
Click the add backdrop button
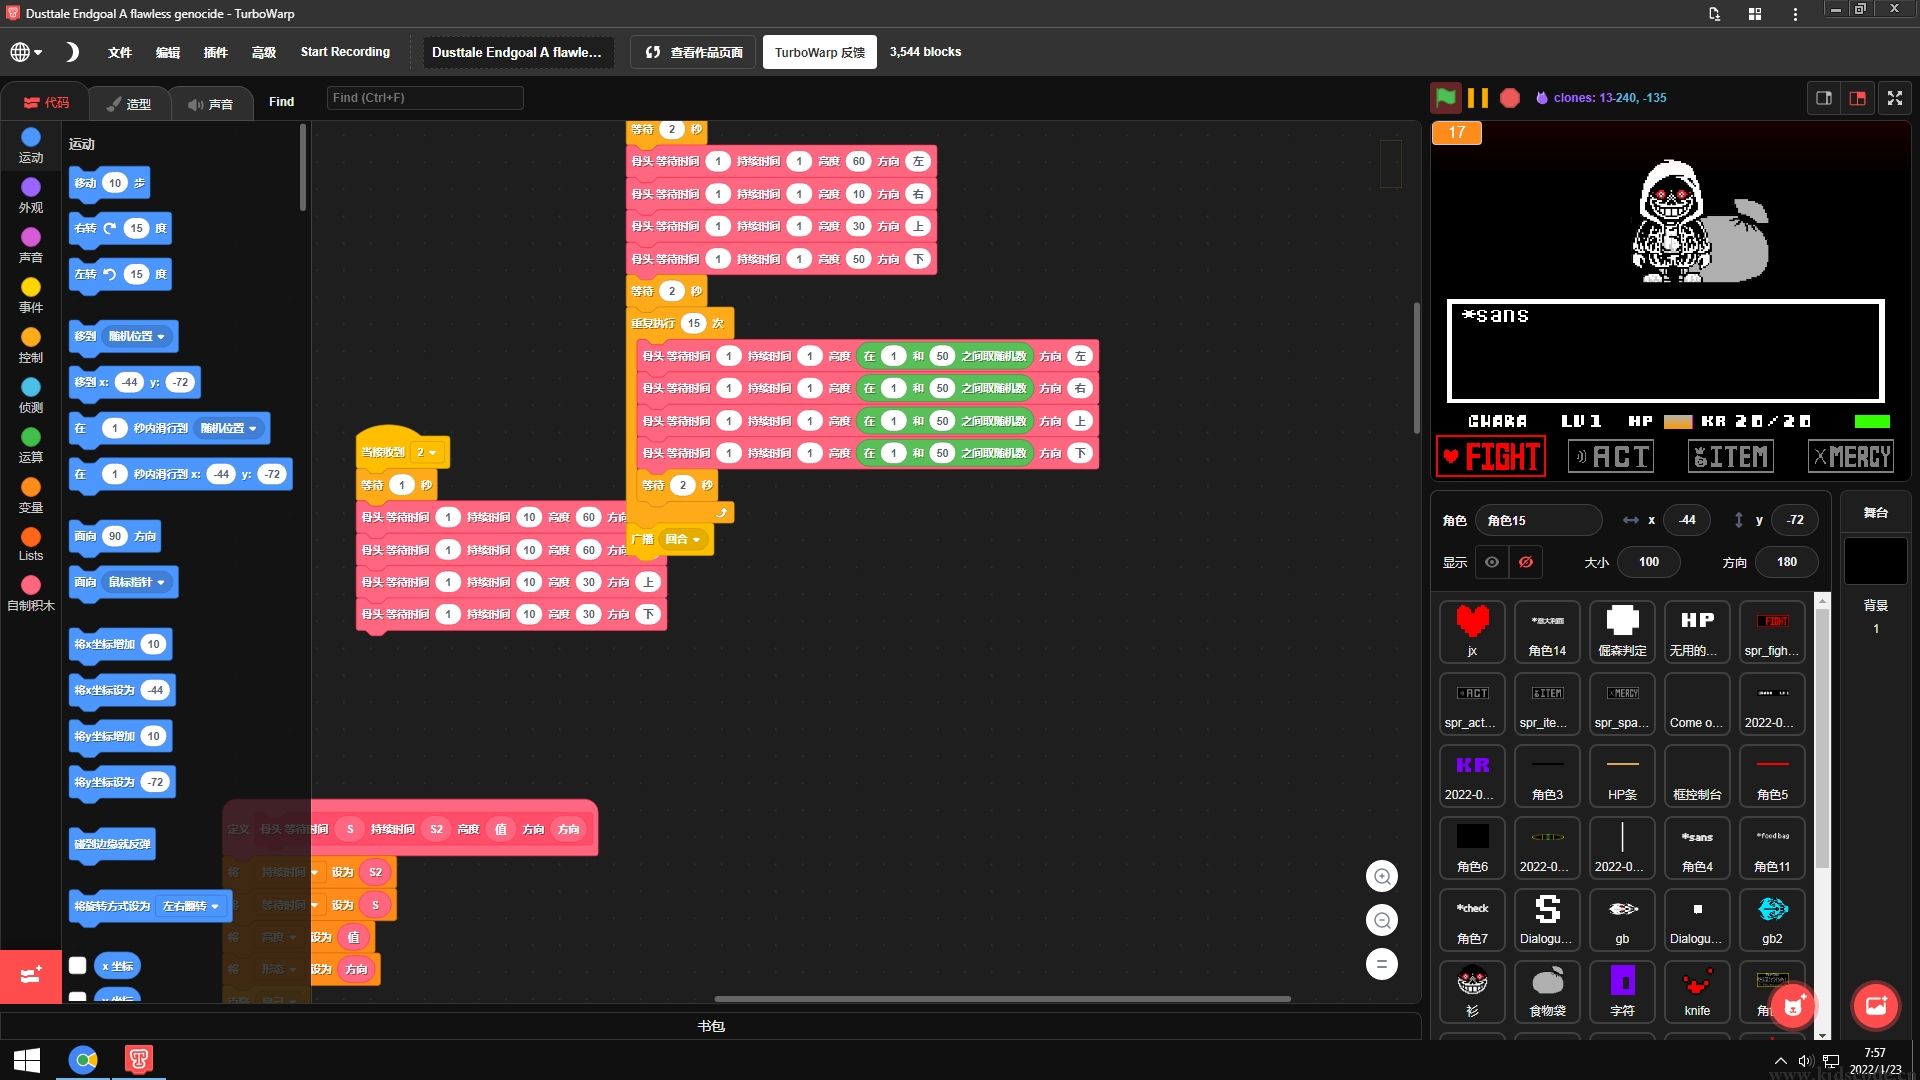pos(1876,1005)
